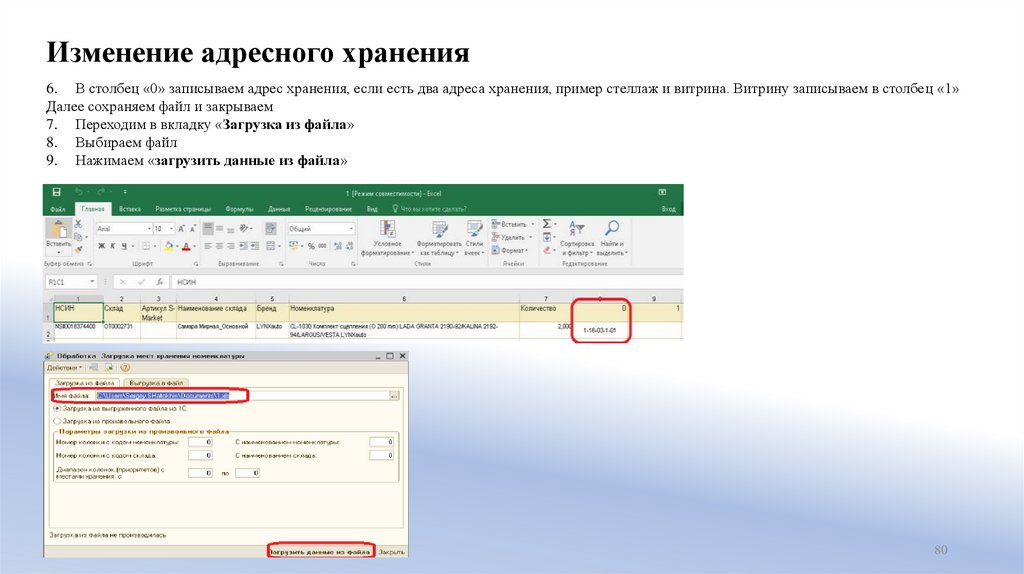Click 'Загрузить данные из файла' button
Screen dimensions: 1024x574
click(321, 552)
